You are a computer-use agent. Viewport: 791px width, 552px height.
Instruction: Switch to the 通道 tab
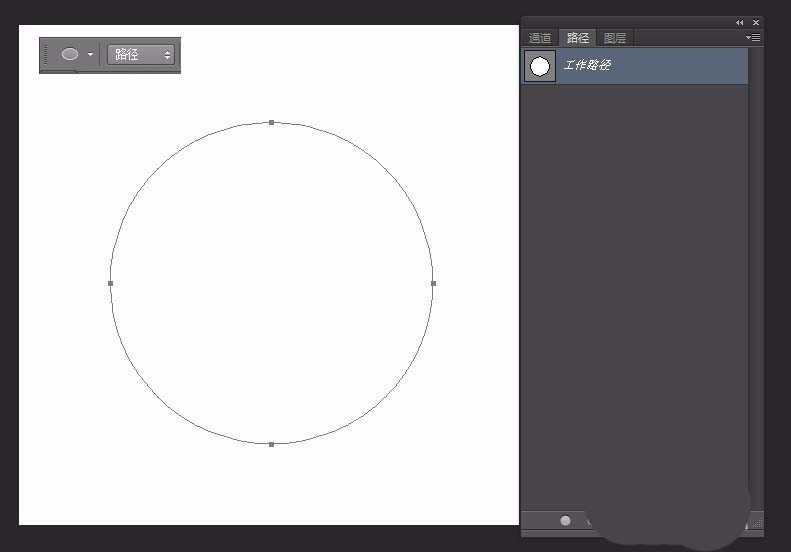[x=540, y=38]
